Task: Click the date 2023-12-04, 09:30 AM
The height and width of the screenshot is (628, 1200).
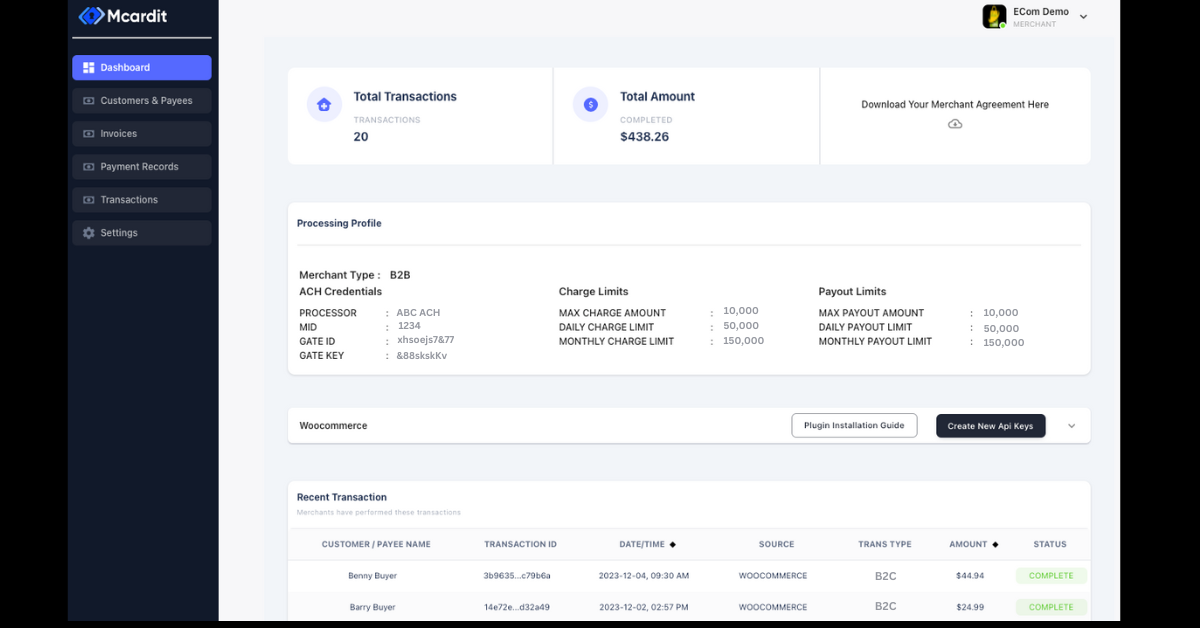Action: 644,576
